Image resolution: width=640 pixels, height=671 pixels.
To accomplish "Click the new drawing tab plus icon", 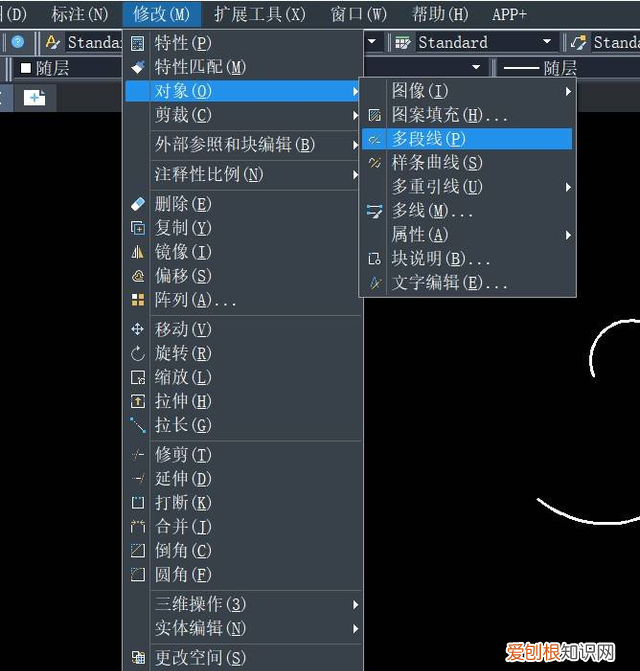I will tap(34, 98).
